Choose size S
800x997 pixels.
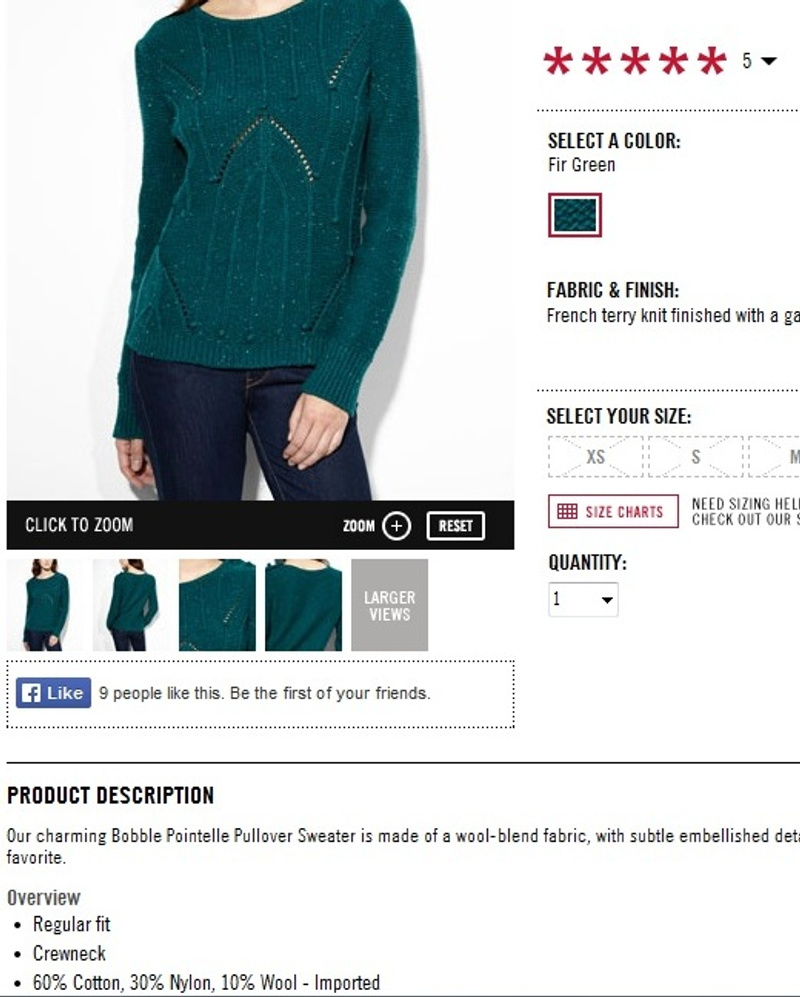coord(696,457)
